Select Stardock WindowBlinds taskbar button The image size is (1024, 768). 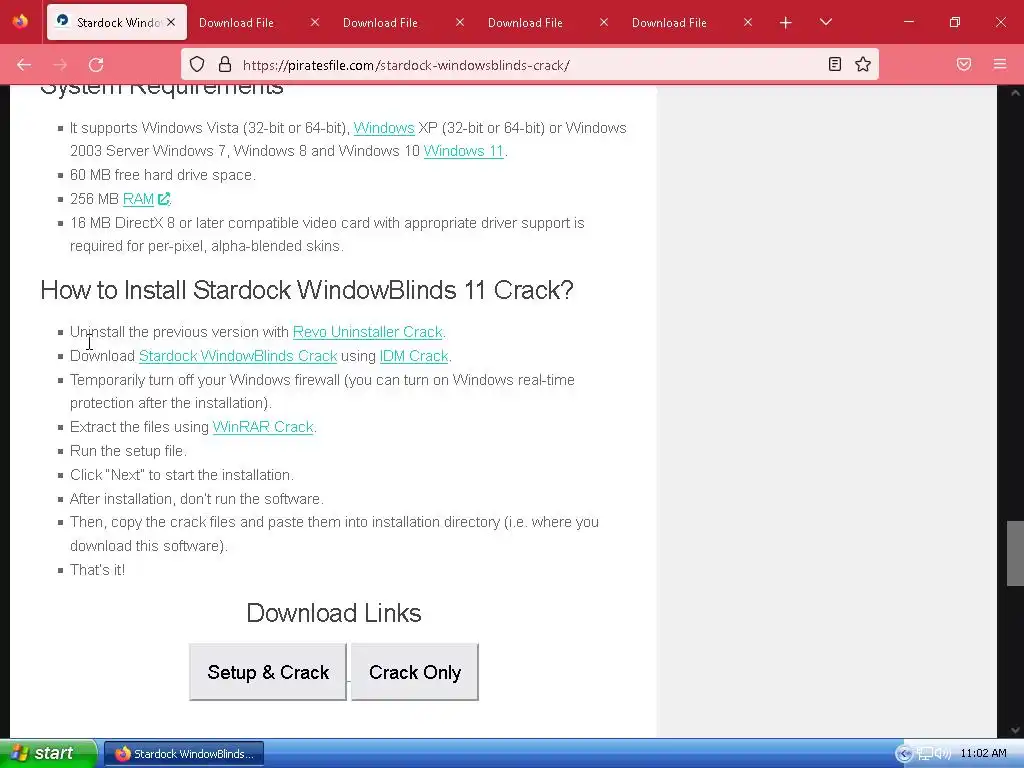184,754
